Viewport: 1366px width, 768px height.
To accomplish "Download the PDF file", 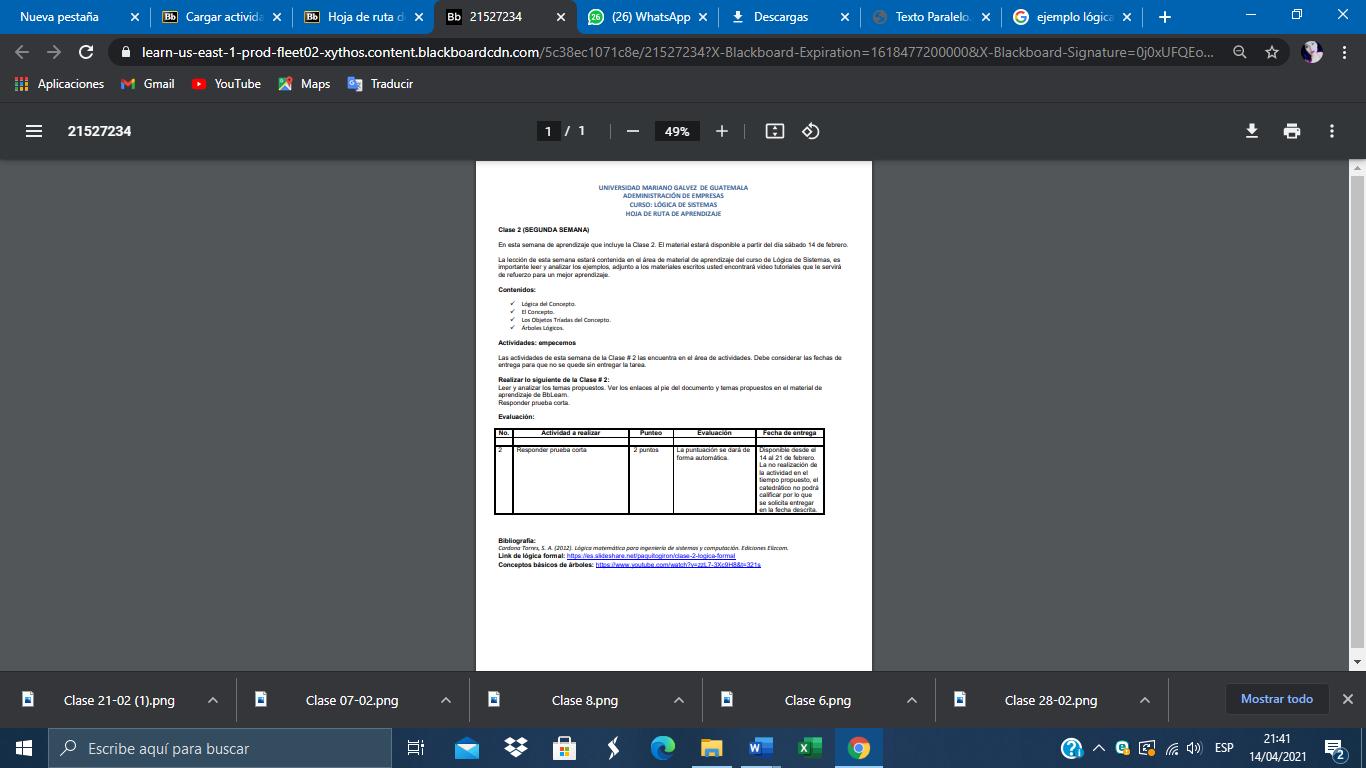I will [x=1251, y=130].
